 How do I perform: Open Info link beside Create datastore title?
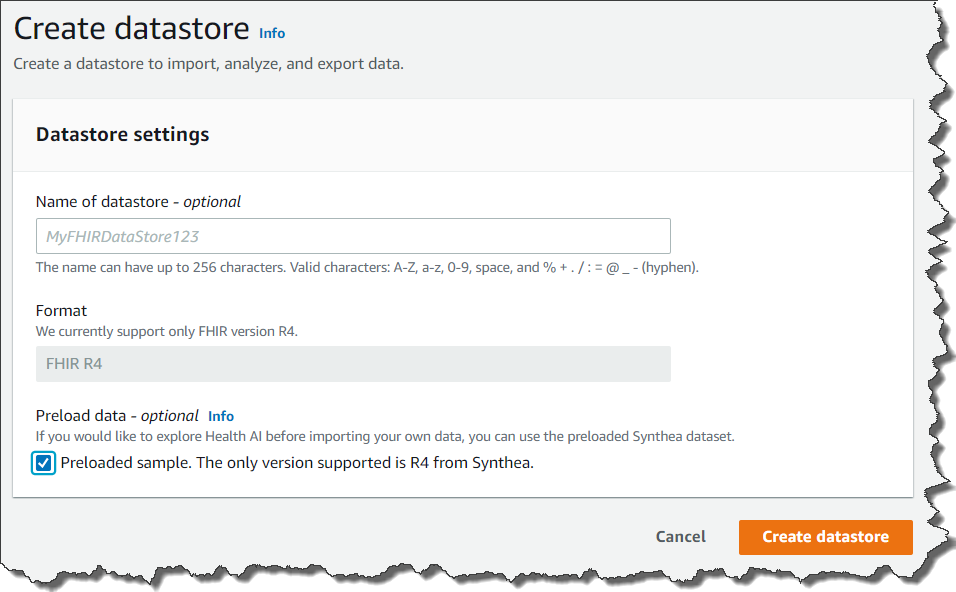(272, 33)
